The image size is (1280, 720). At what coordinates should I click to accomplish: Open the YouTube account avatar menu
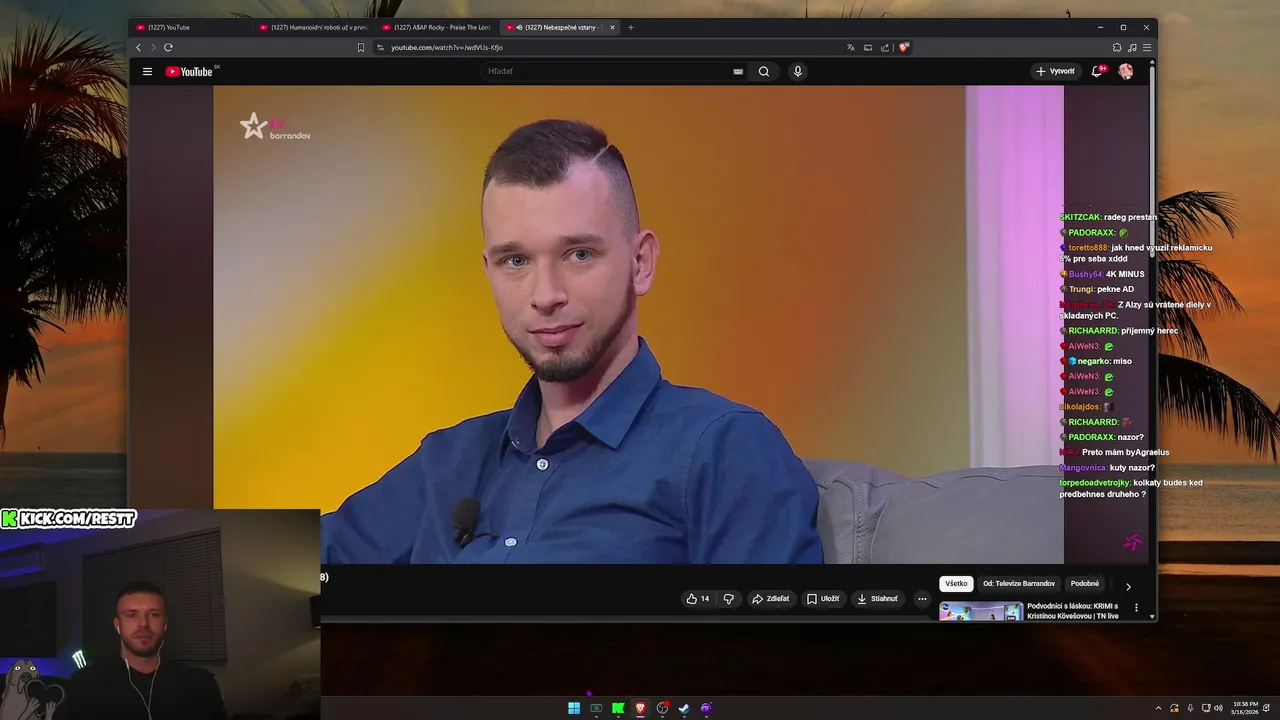(1126, 71)
